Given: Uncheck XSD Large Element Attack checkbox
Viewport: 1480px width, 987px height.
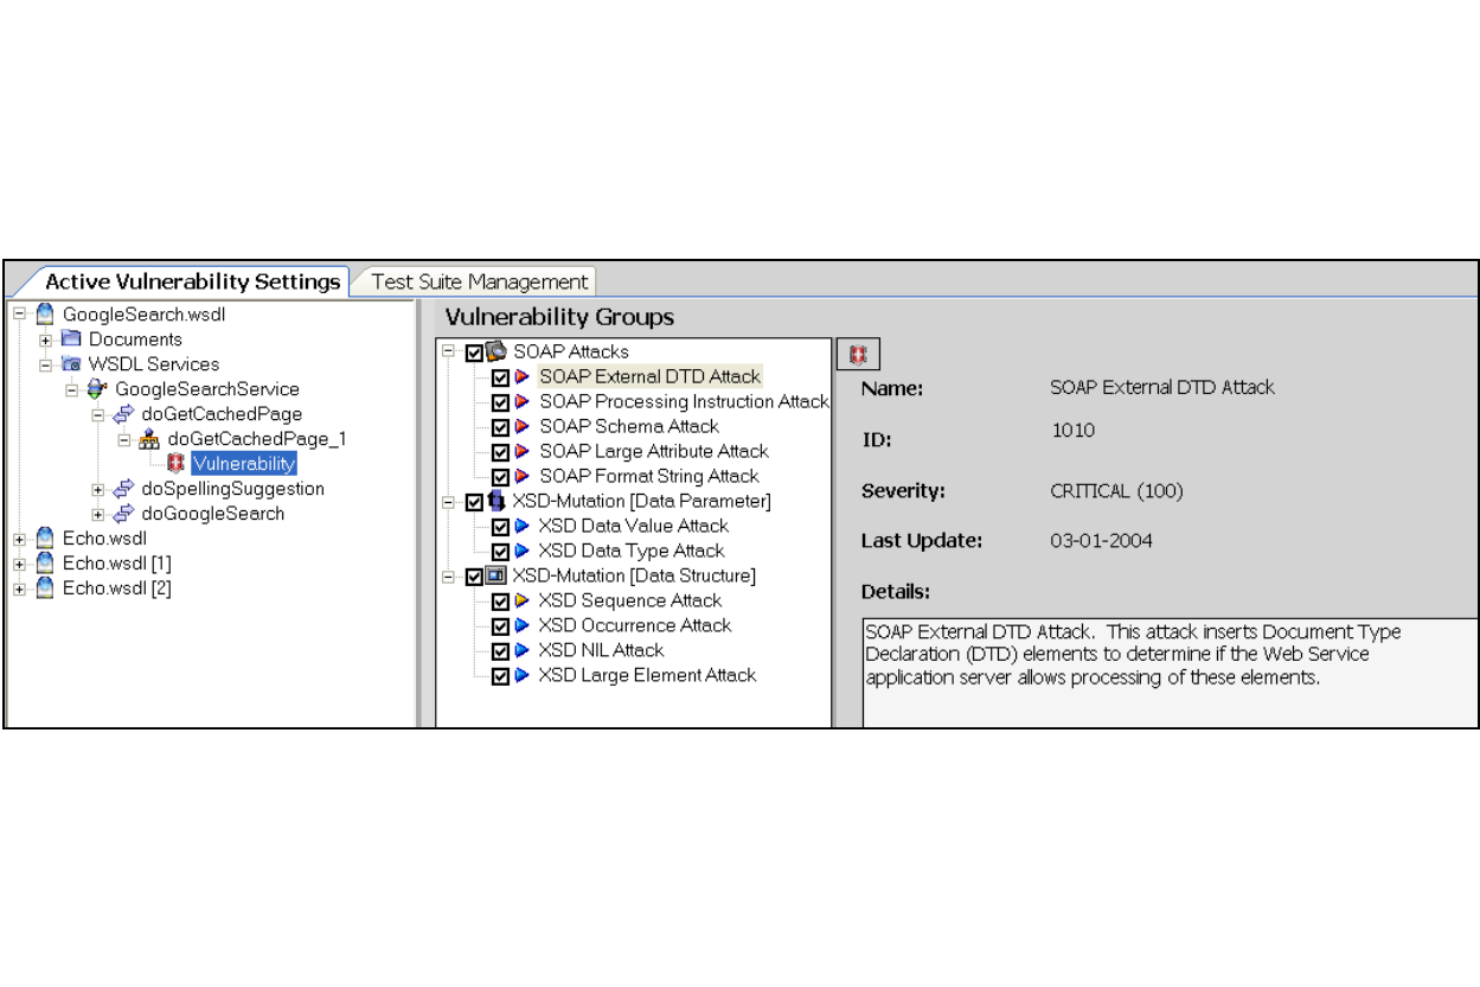Looking at the screenshot, I should (x=501, y=677).
